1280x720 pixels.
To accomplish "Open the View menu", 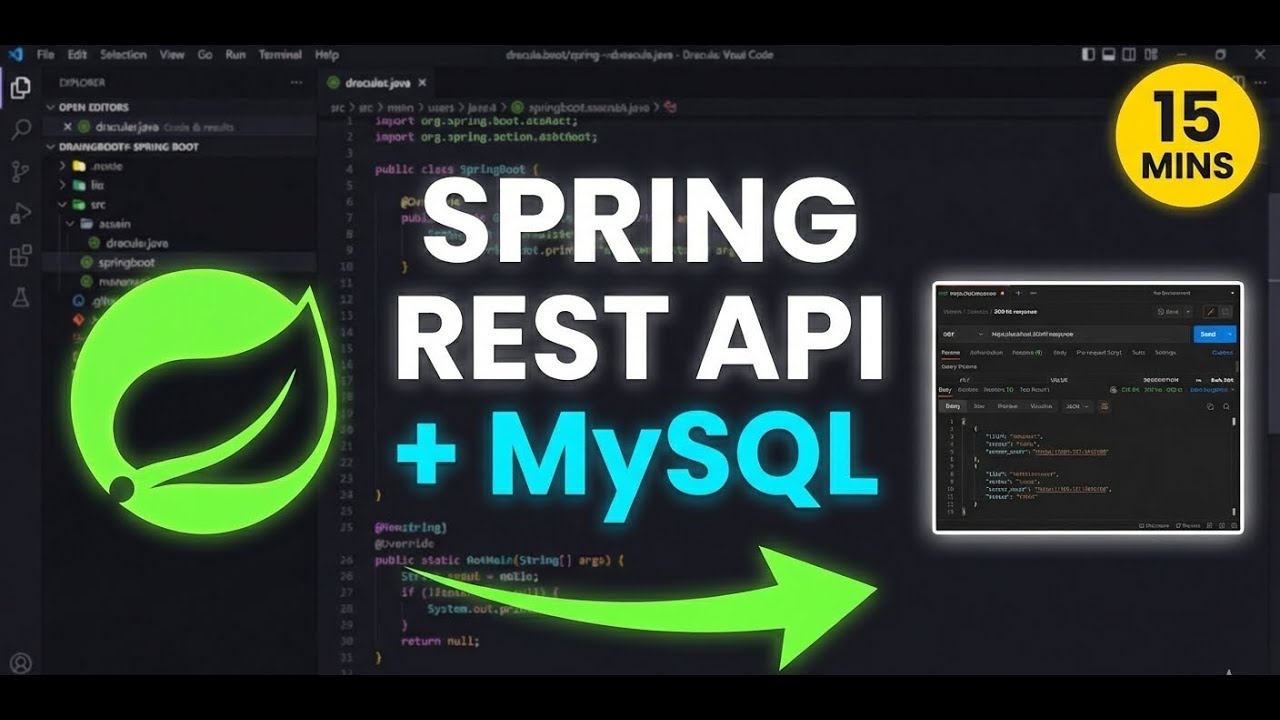I will point(172,54).
